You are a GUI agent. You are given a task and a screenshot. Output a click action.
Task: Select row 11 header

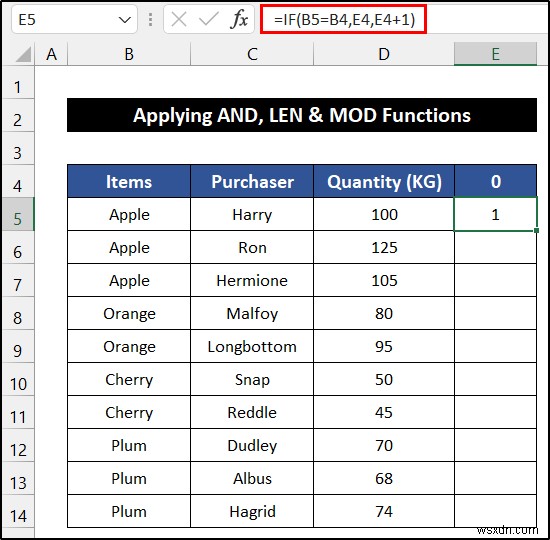point(18,412)
